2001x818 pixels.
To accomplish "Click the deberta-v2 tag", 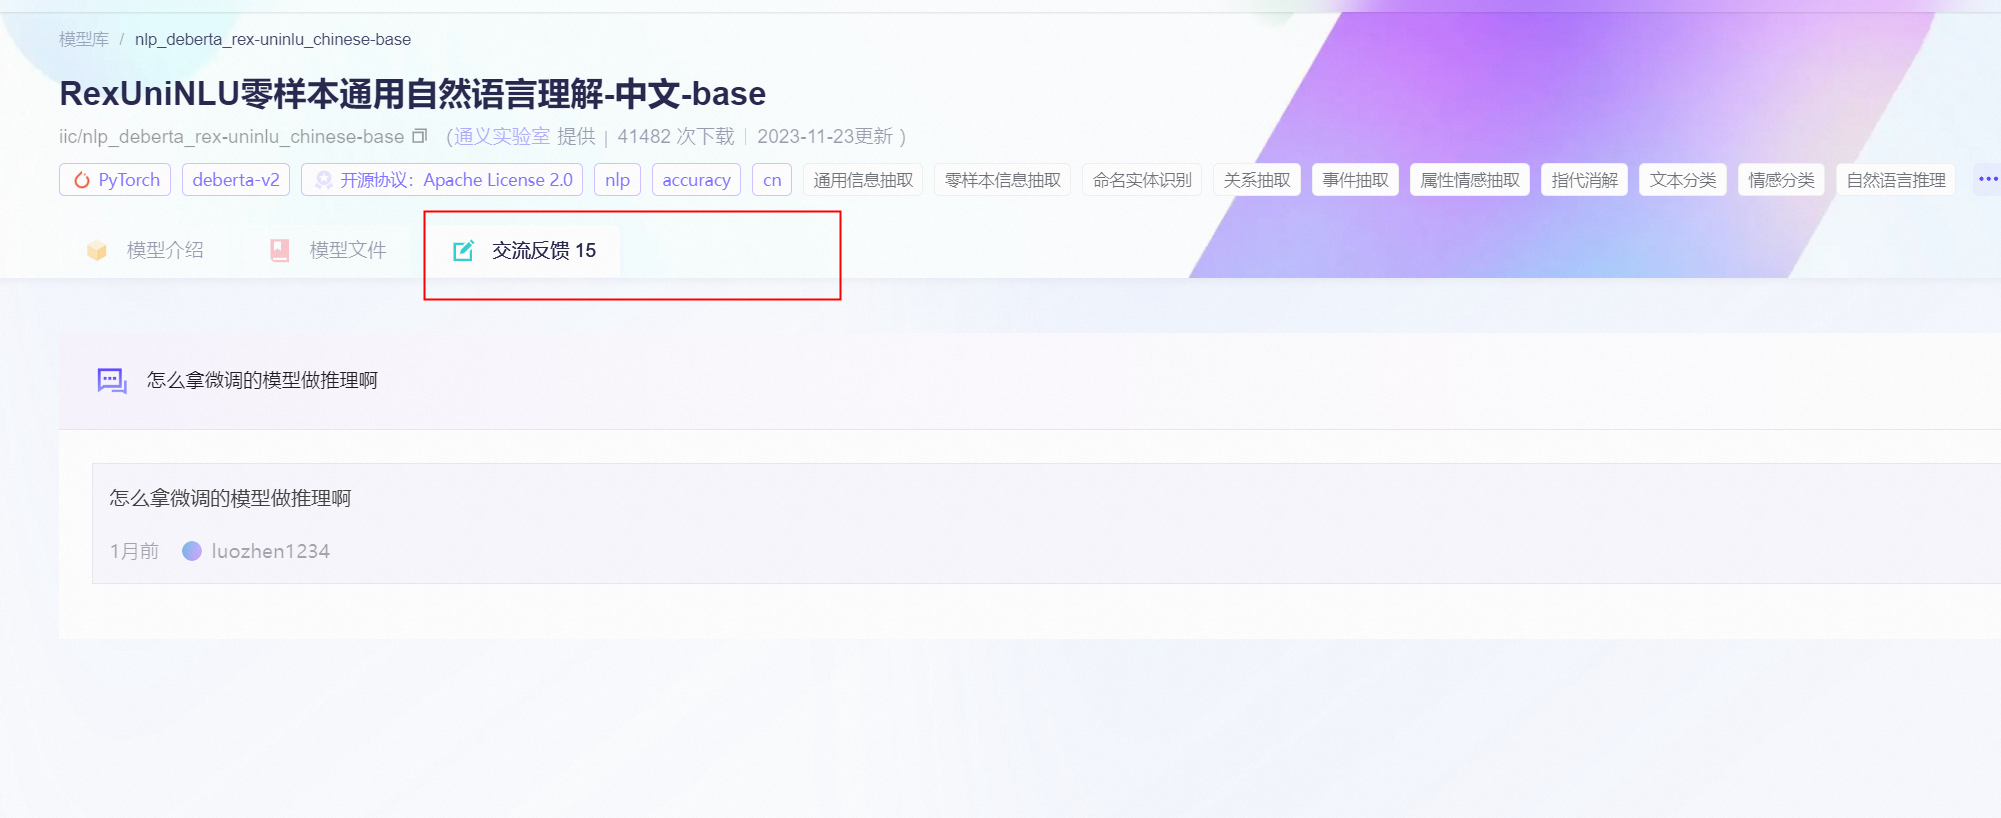I will pos(236,180).
